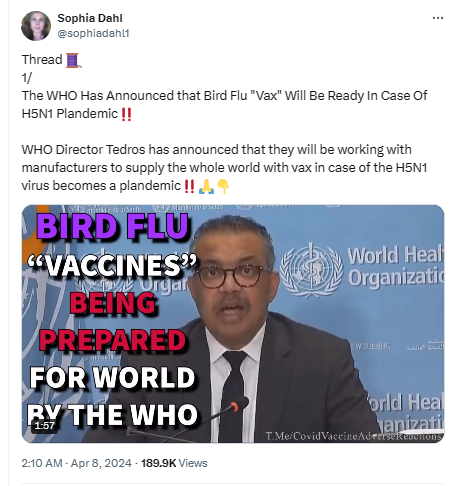Play the bird flu video thumbnail
The width and height of the screenshot is (454, 486).
[x=233, y=324]
